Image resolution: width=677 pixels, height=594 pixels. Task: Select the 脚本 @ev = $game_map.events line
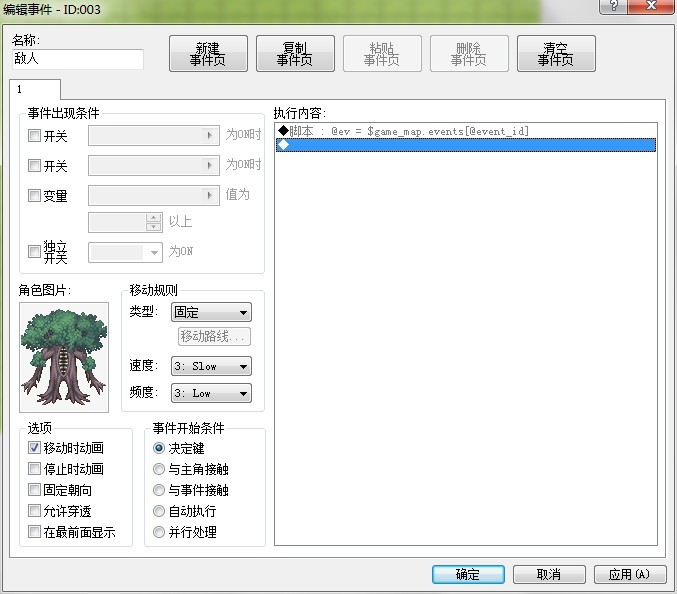tap(466, 131)
